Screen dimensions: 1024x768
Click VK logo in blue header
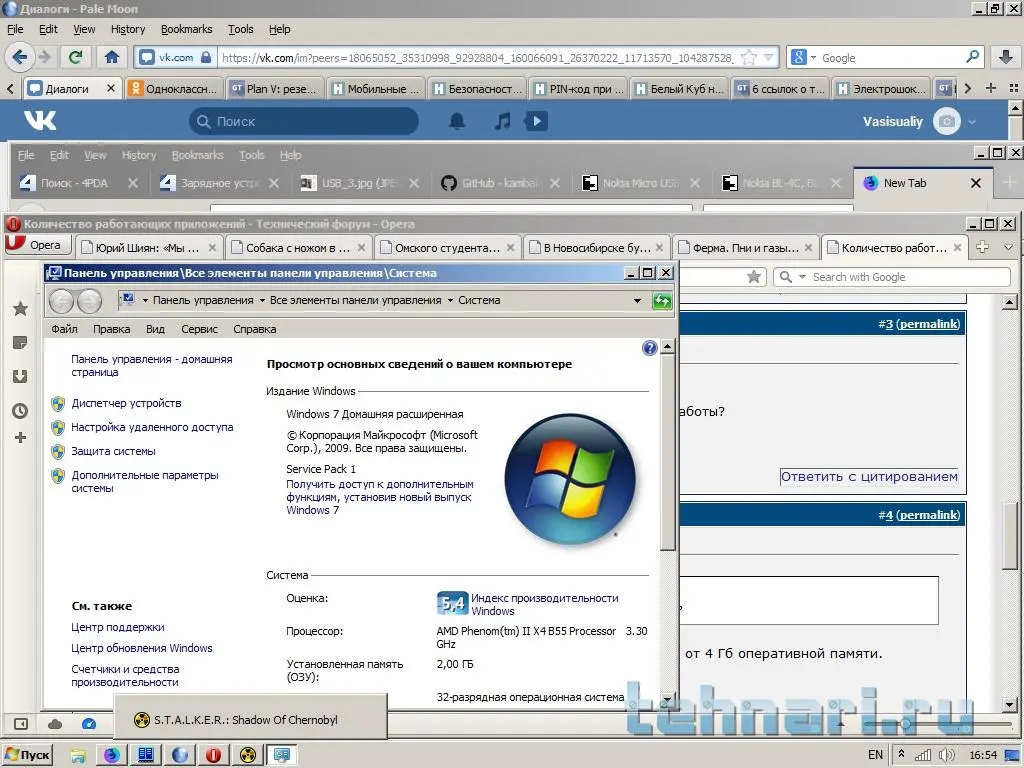pyautogui.click(x=40, y=121)
